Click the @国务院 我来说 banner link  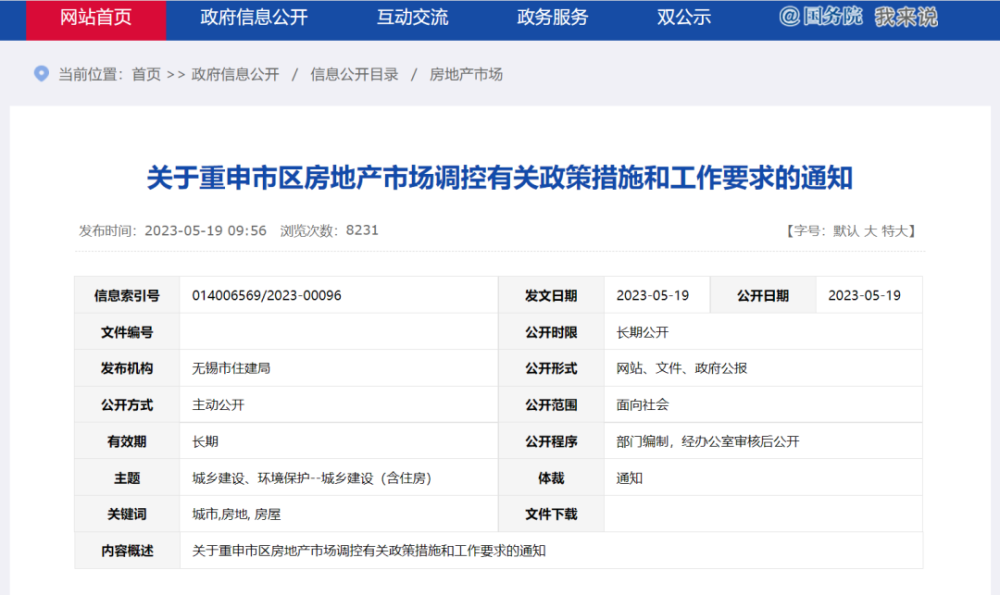pyautogui.click(x=858, y=17)
